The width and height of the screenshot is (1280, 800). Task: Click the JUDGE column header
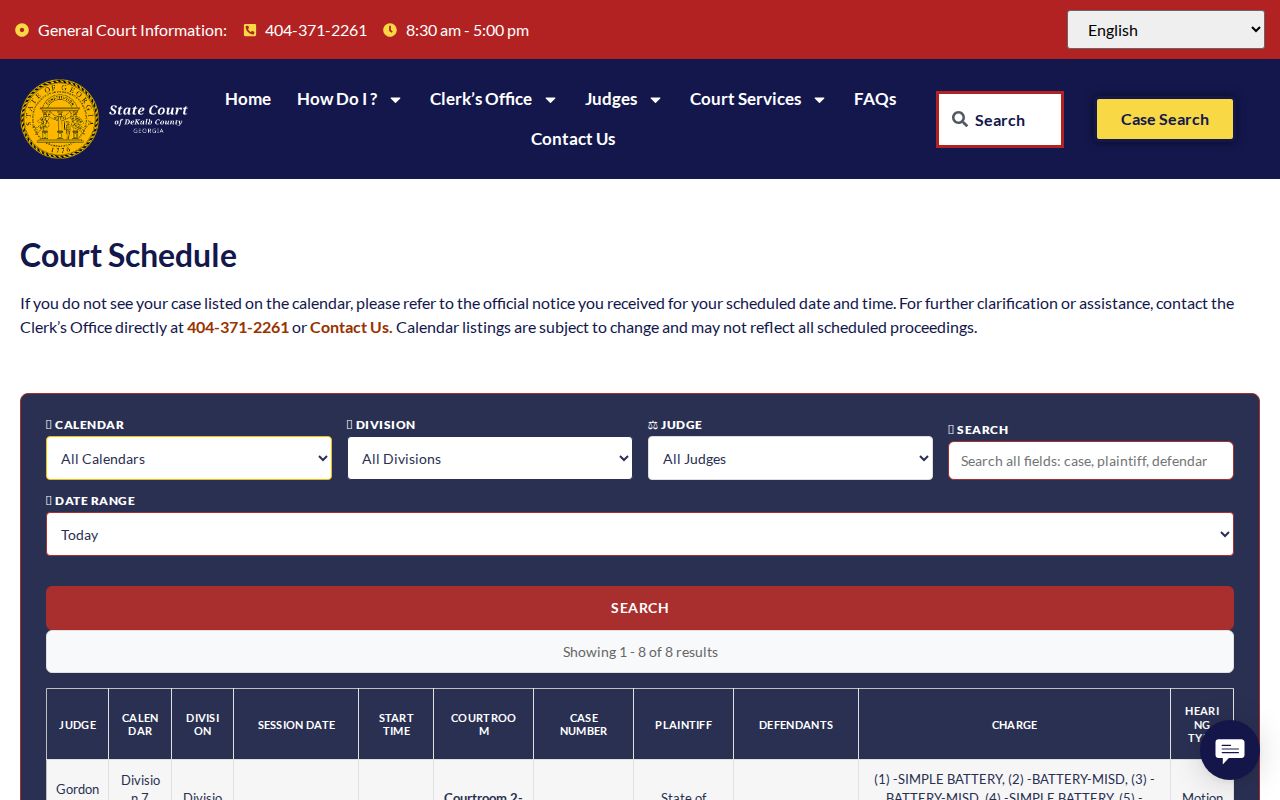point(78,724)
